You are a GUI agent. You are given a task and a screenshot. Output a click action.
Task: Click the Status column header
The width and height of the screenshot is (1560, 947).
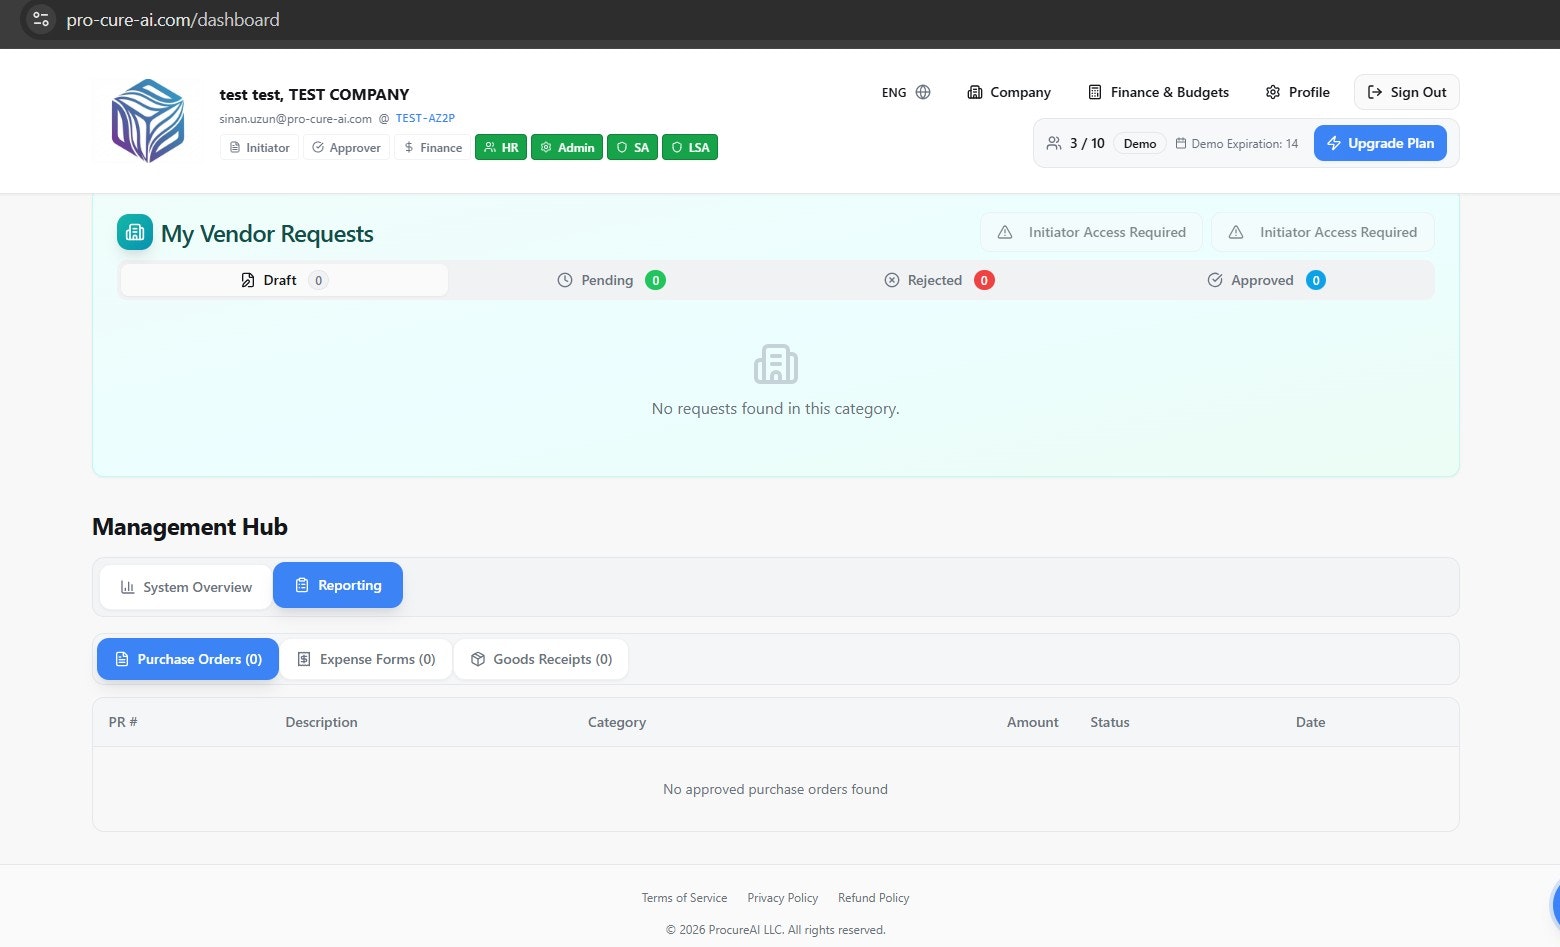click(1110, 722)
